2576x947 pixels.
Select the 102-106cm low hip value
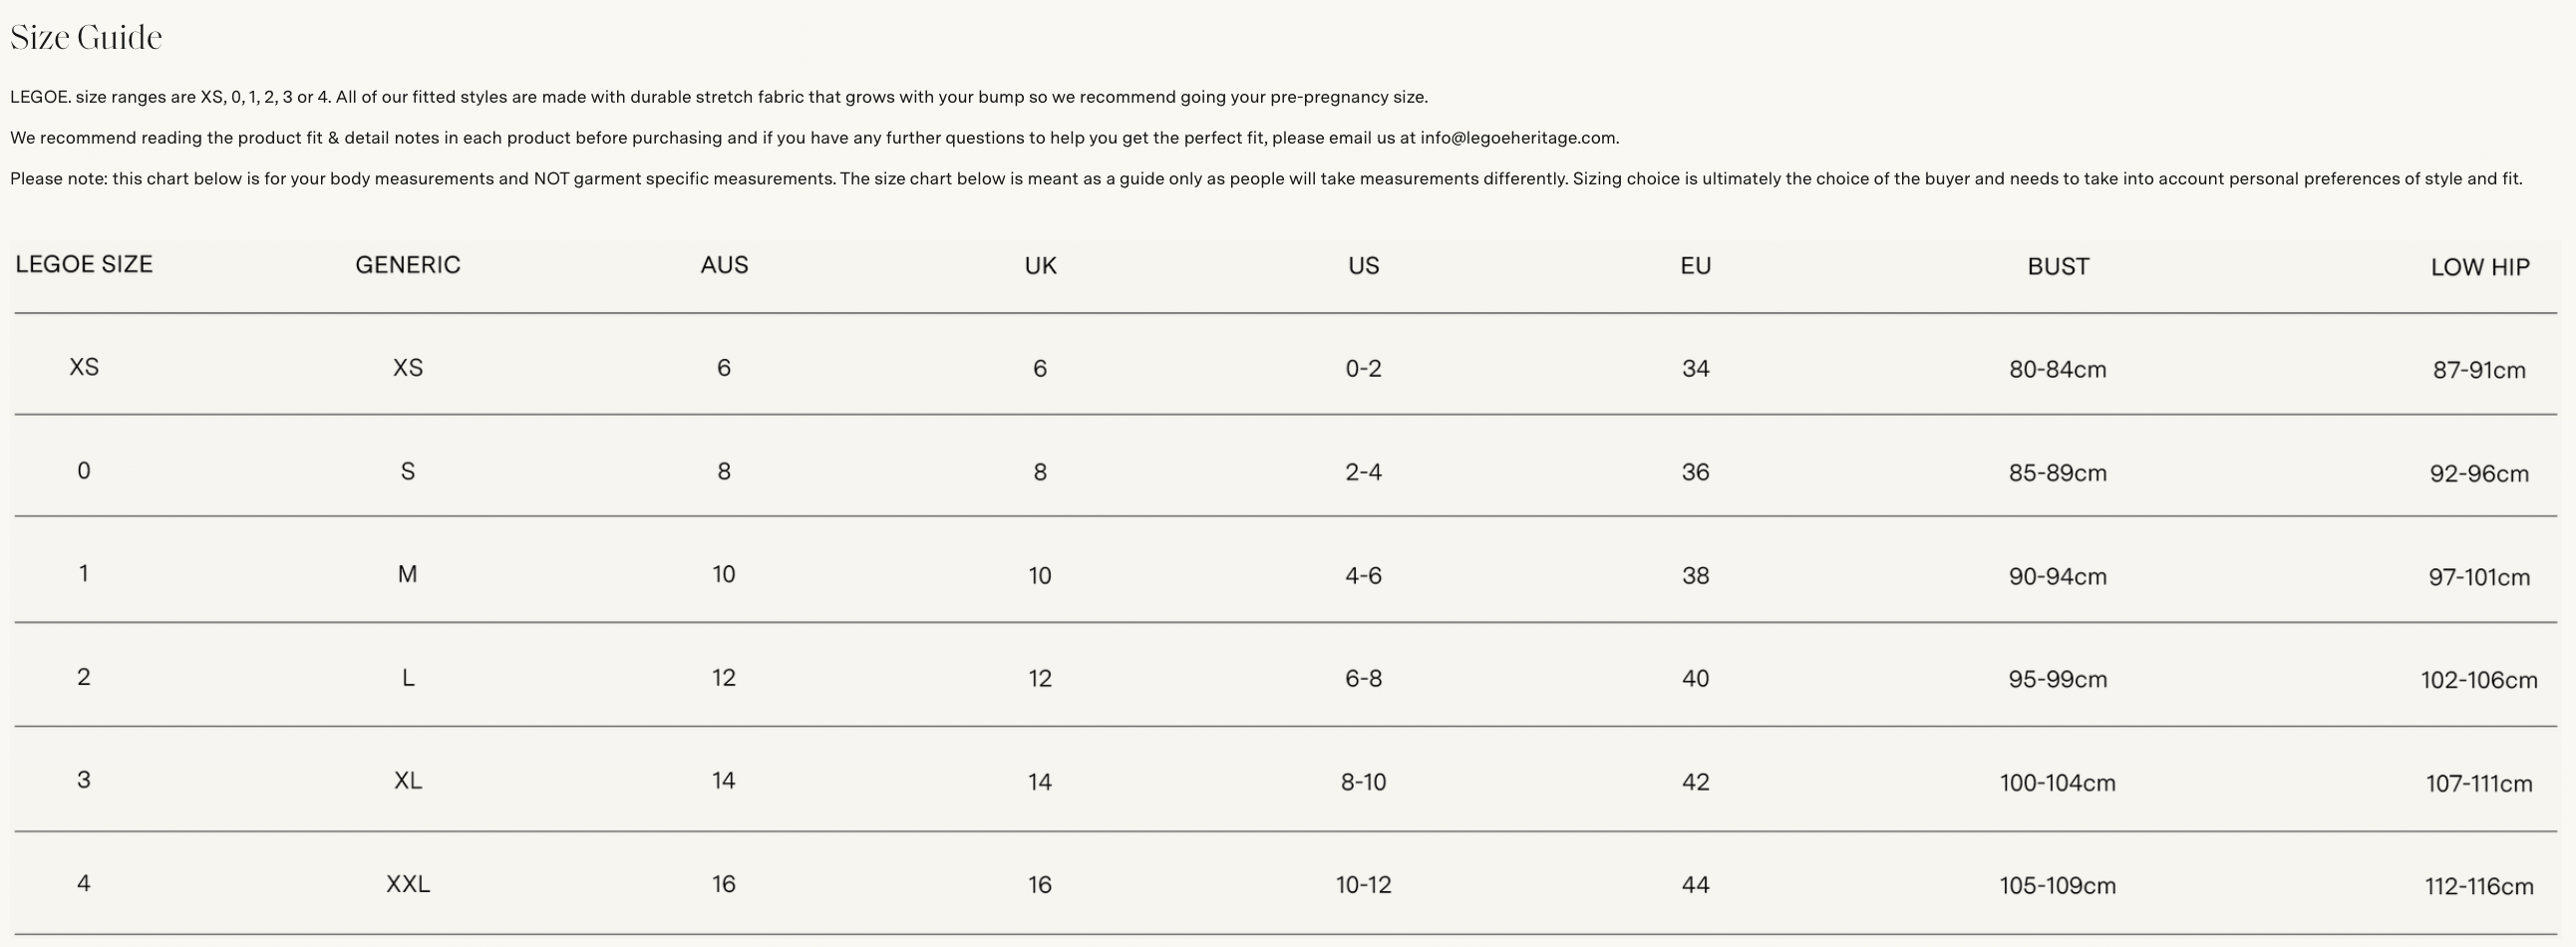coord(2479,681)
